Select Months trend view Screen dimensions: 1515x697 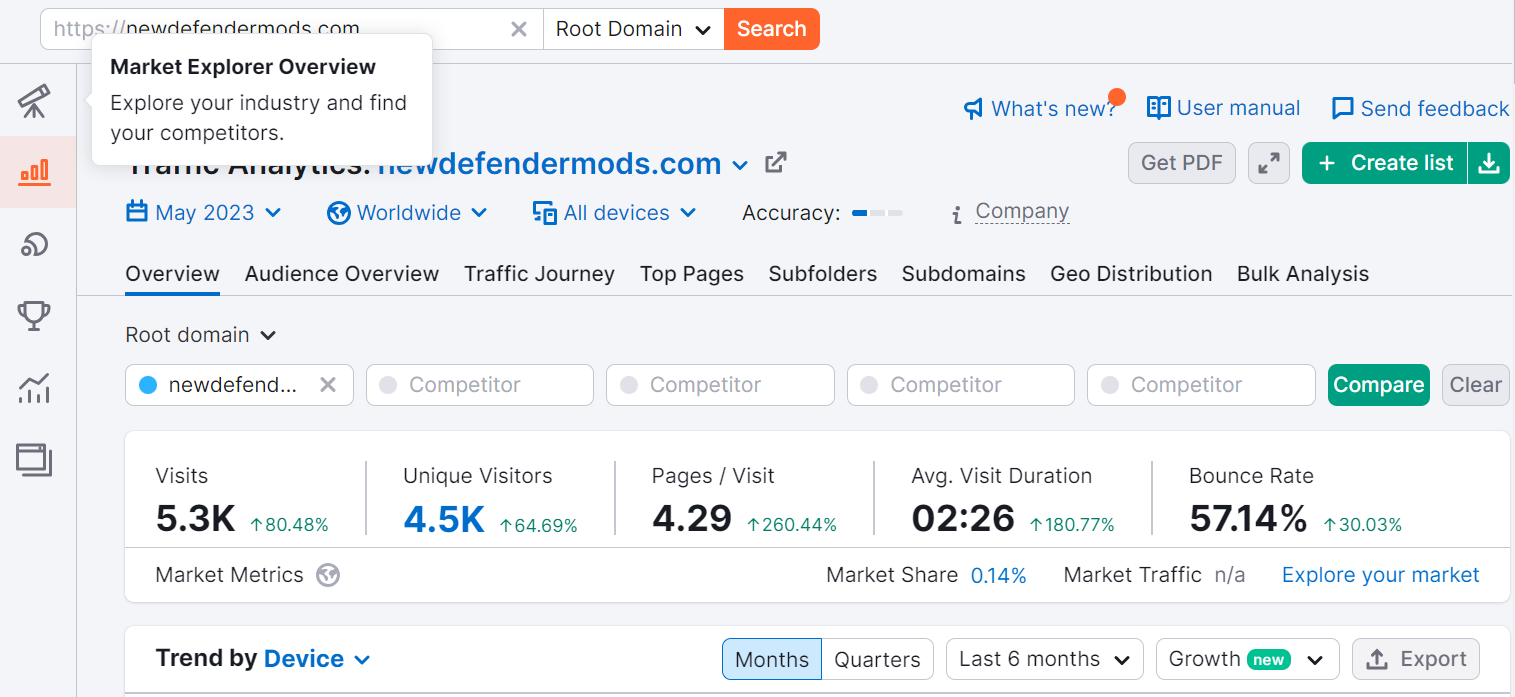(772, 659)
